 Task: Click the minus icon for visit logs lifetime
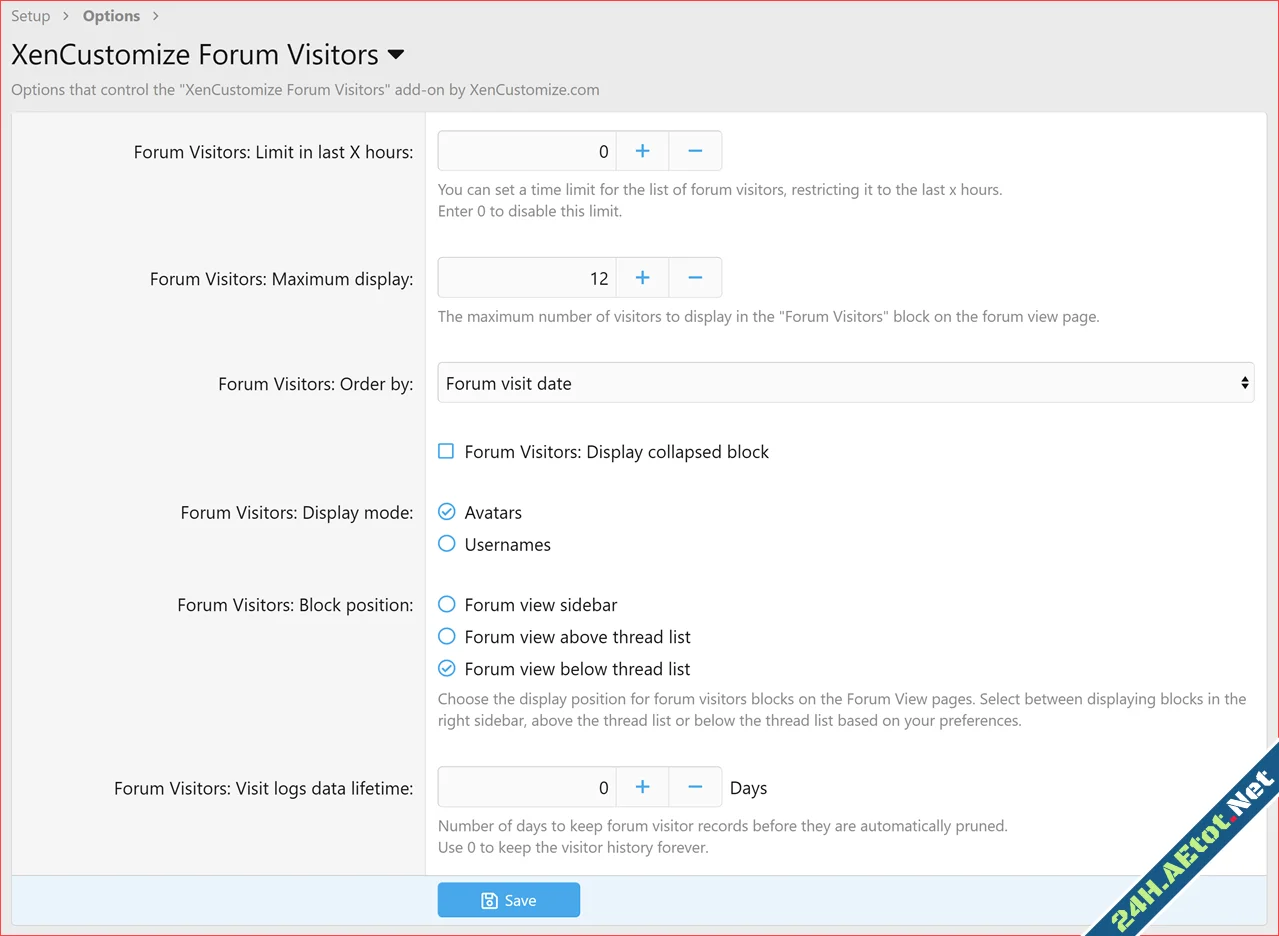coord(694,787)
